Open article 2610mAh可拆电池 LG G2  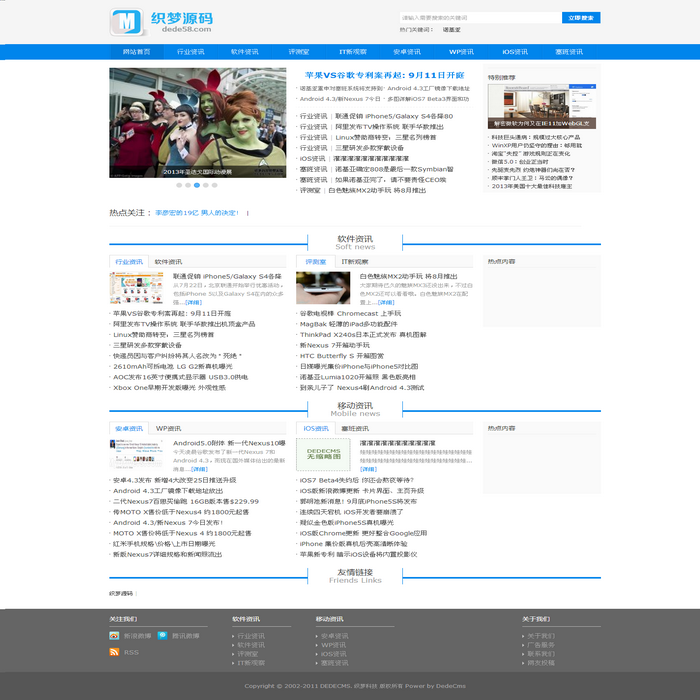tap(173, 367)
